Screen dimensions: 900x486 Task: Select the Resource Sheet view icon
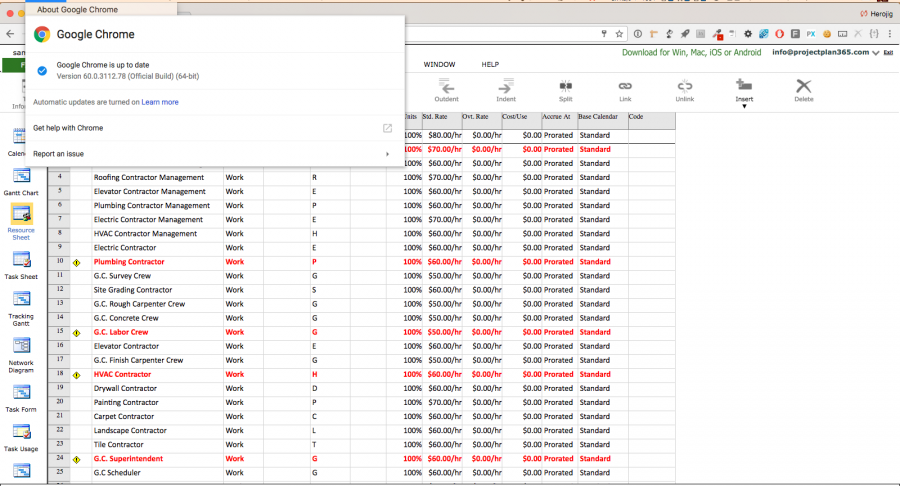(21, 214)
